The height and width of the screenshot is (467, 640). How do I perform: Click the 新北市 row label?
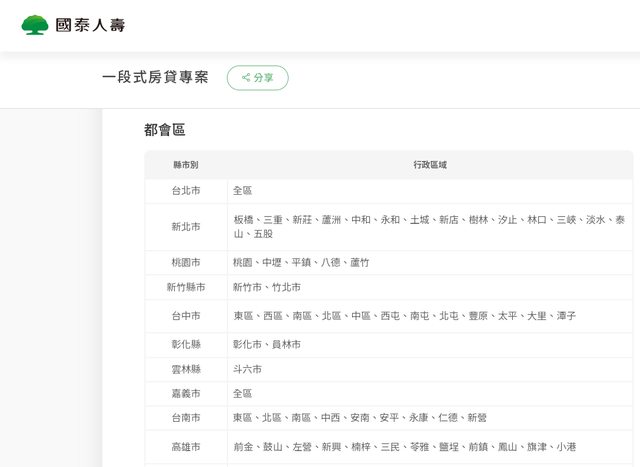coord(186,227)
